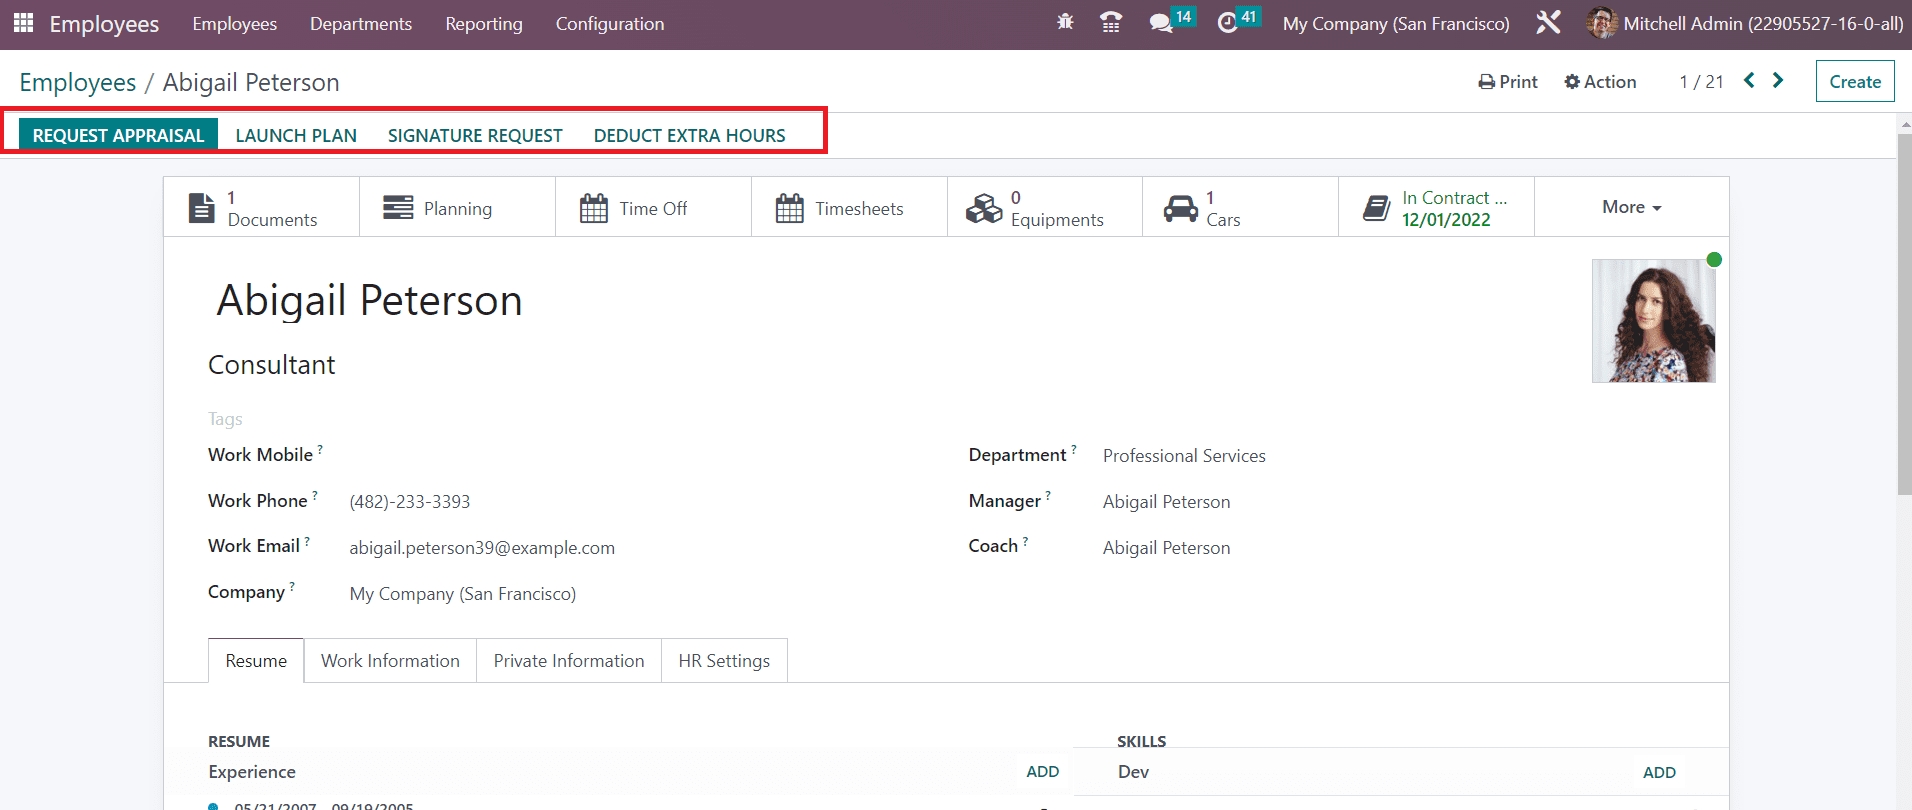Click the Studio wrench tools icon
This screenshot has width=1912, height=810.
1548,23
